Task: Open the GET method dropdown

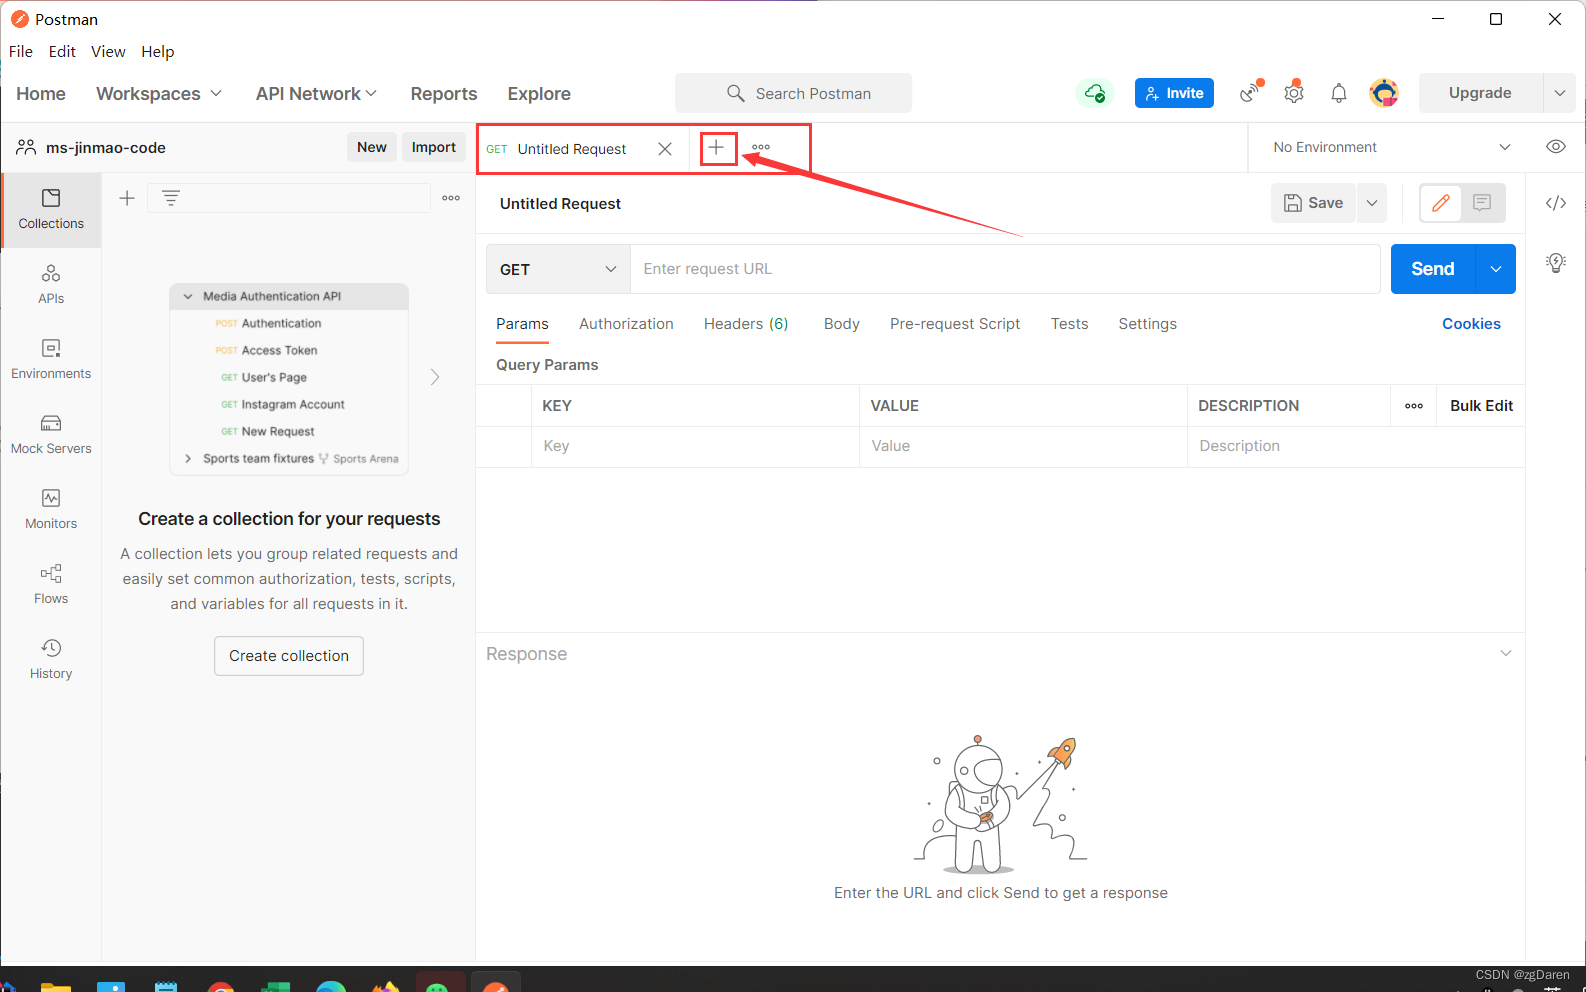Action: click(x=558, y=269)
